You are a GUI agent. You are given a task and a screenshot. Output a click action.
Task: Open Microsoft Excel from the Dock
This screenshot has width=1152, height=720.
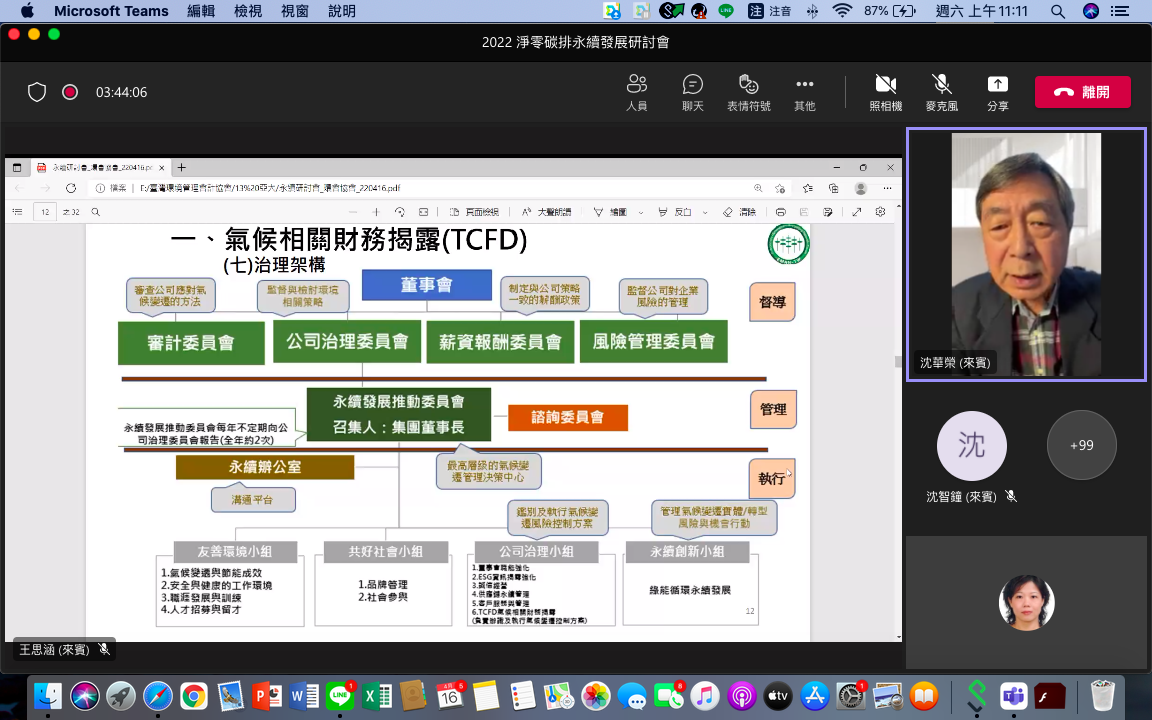376,696
